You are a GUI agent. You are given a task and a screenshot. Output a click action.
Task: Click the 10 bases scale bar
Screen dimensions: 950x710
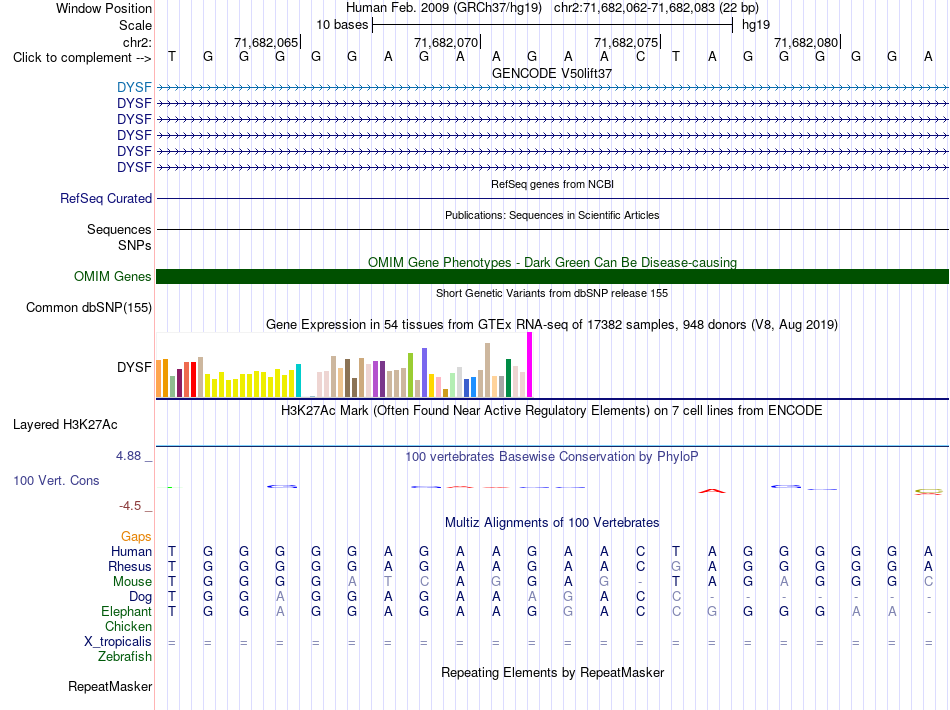(553, 25)
